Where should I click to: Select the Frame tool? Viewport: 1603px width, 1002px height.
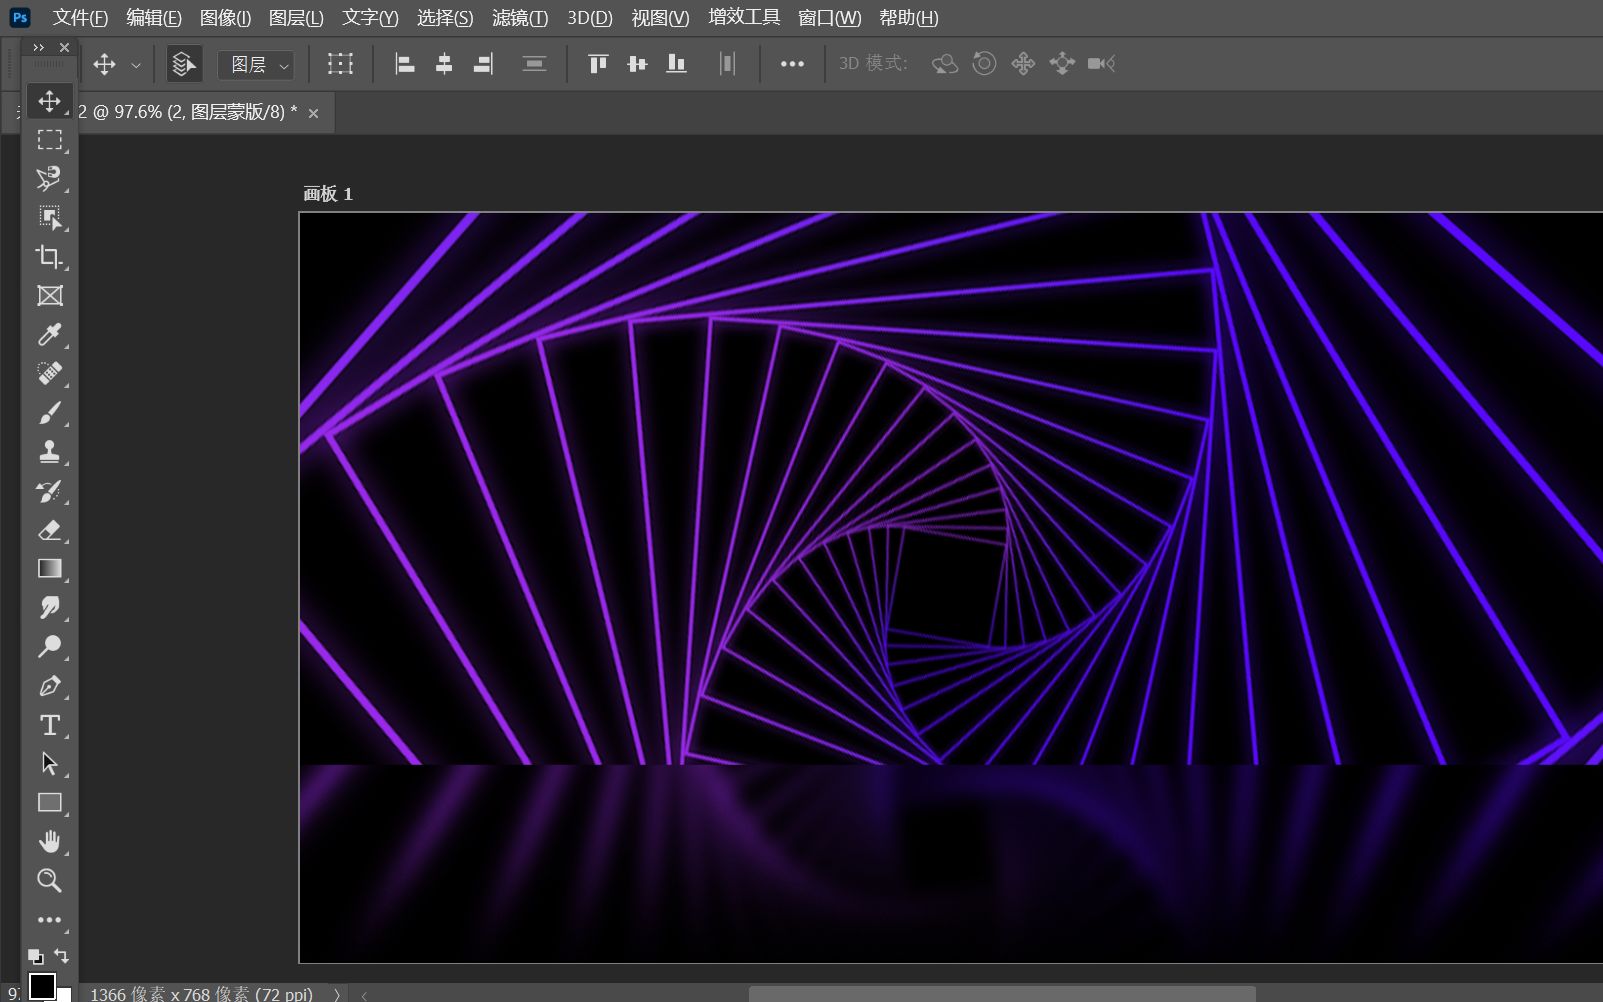[49, 296]
